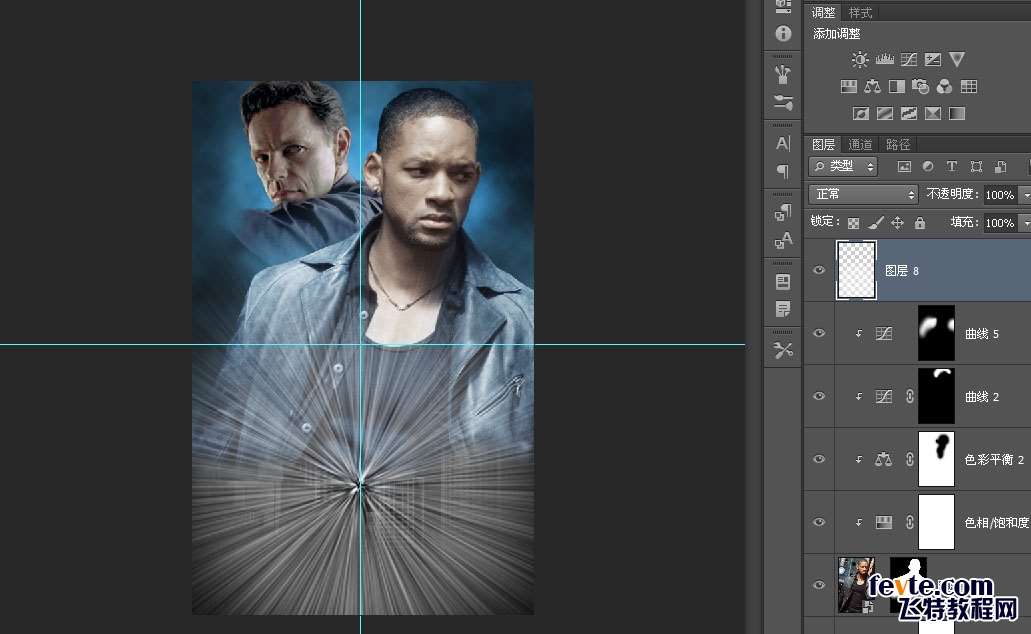1031x634 pixels.
Task: Add a Color Balance adjustment
Action: pyautogui.click(x=873, y=87)
